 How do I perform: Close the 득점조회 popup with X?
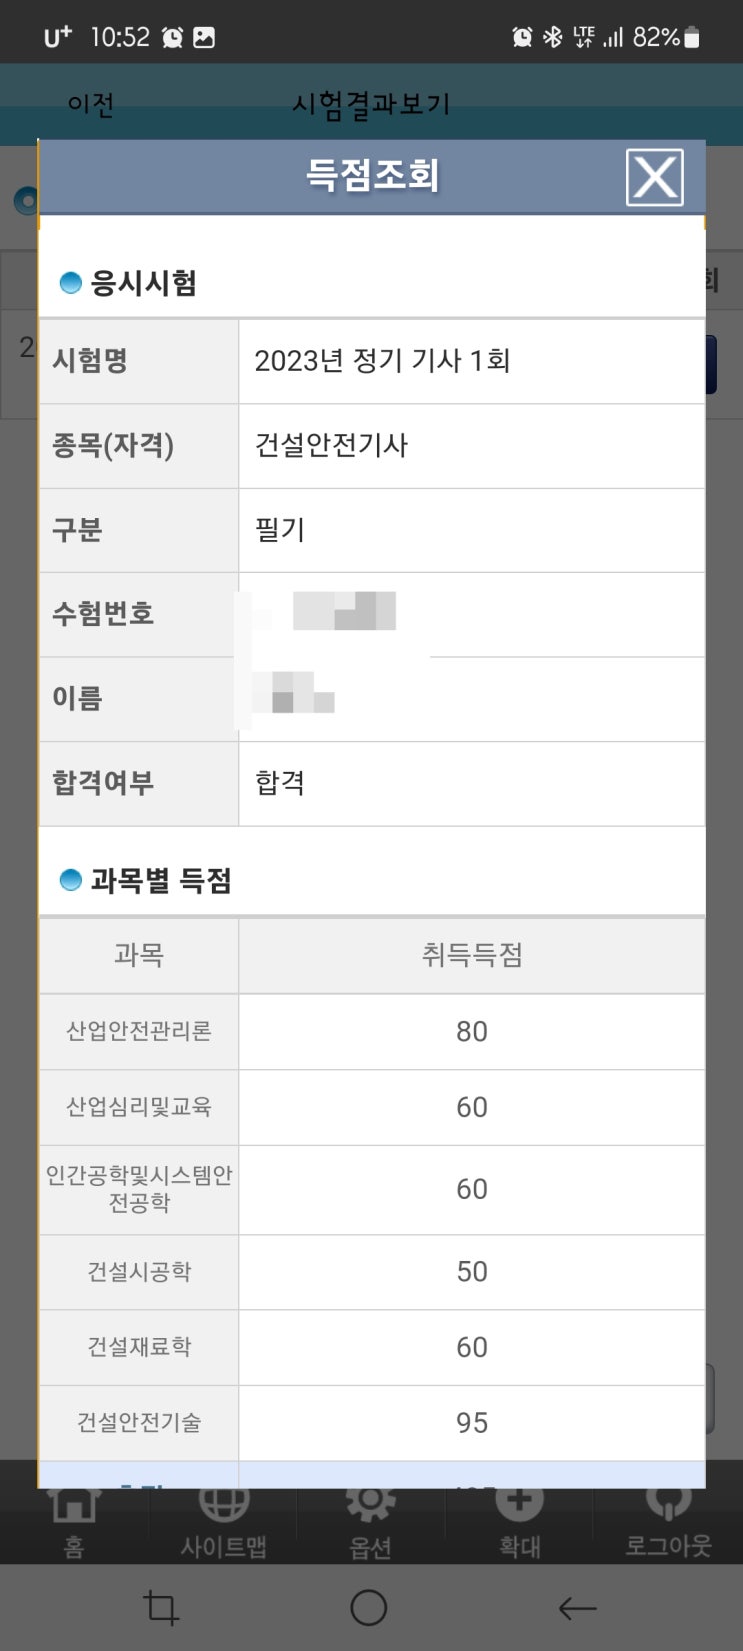coord(654,177)
